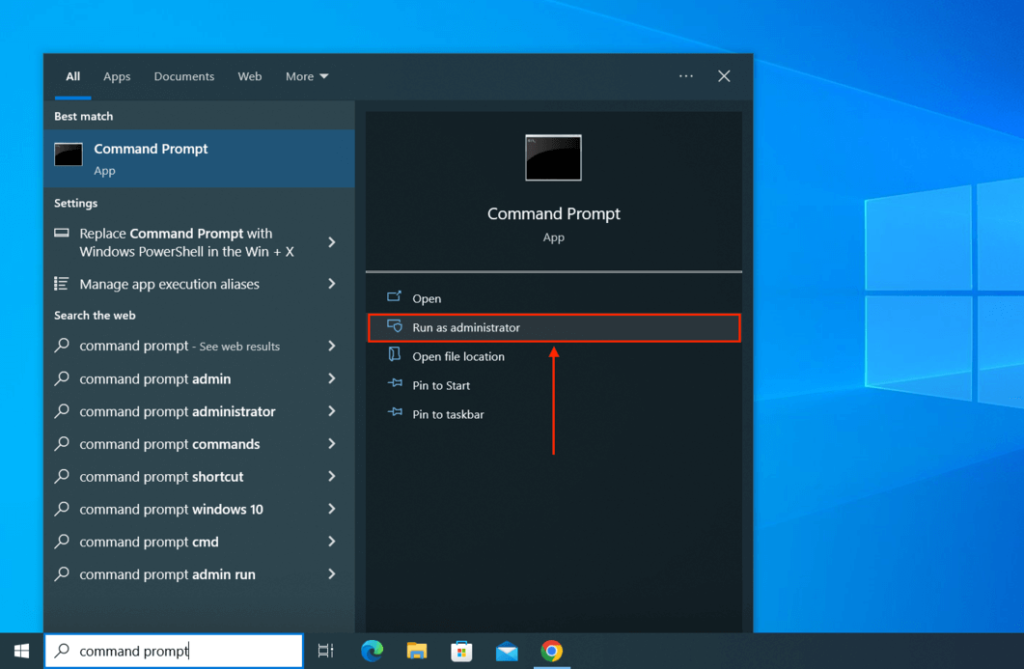The image size is (1024, 669).
Task: Open Microsoft Store taskbar icon
Action: 461,651
